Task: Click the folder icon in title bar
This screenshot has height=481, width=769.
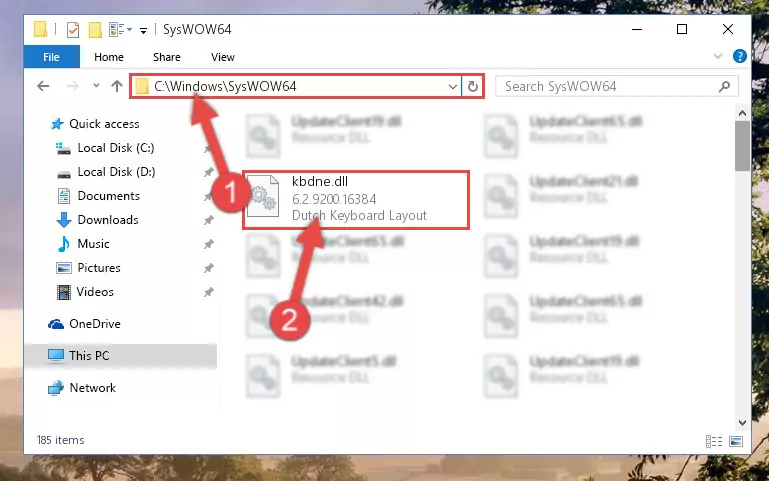Action: [40, 29]
